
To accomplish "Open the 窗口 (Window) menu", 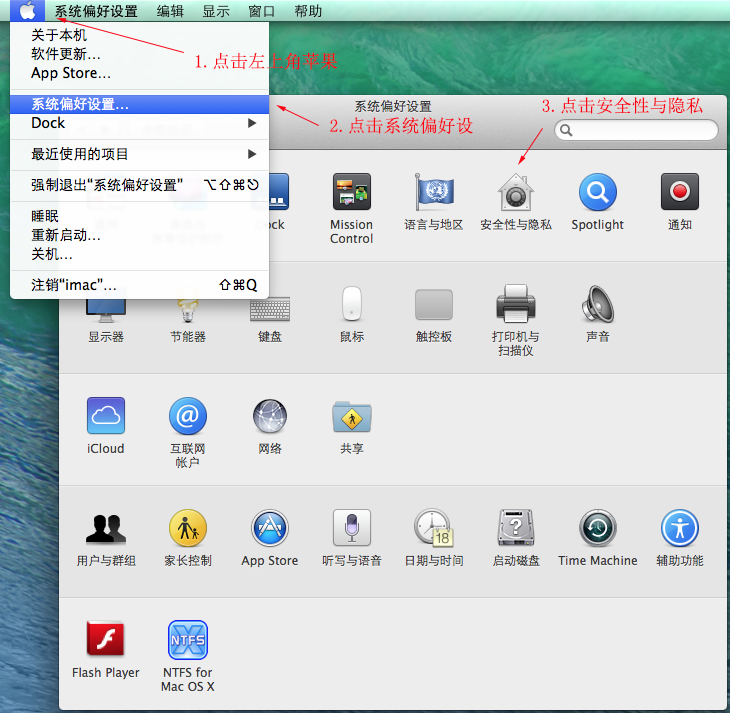I will tap(262, 11).
